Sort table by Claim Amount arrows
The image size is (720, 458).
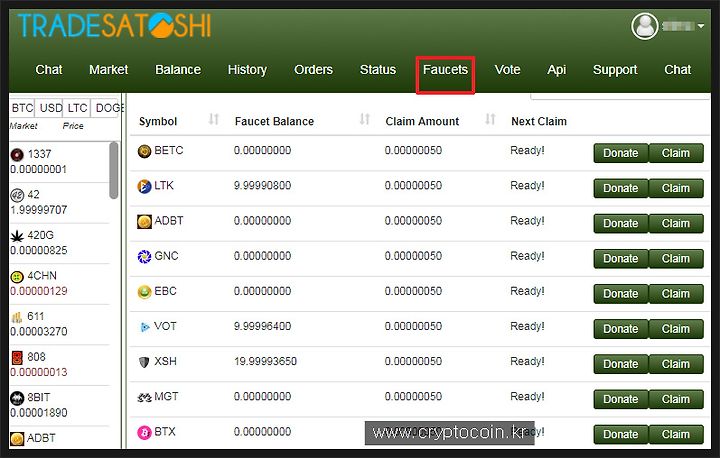[x=490, y=119]
